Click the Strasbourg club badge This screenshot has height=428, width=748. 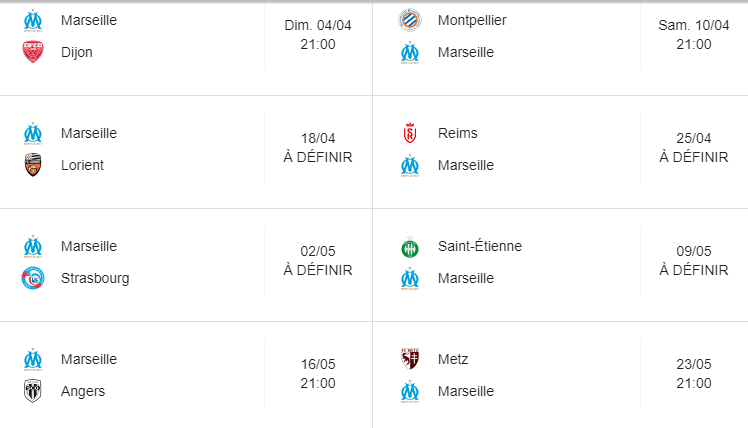33,278
